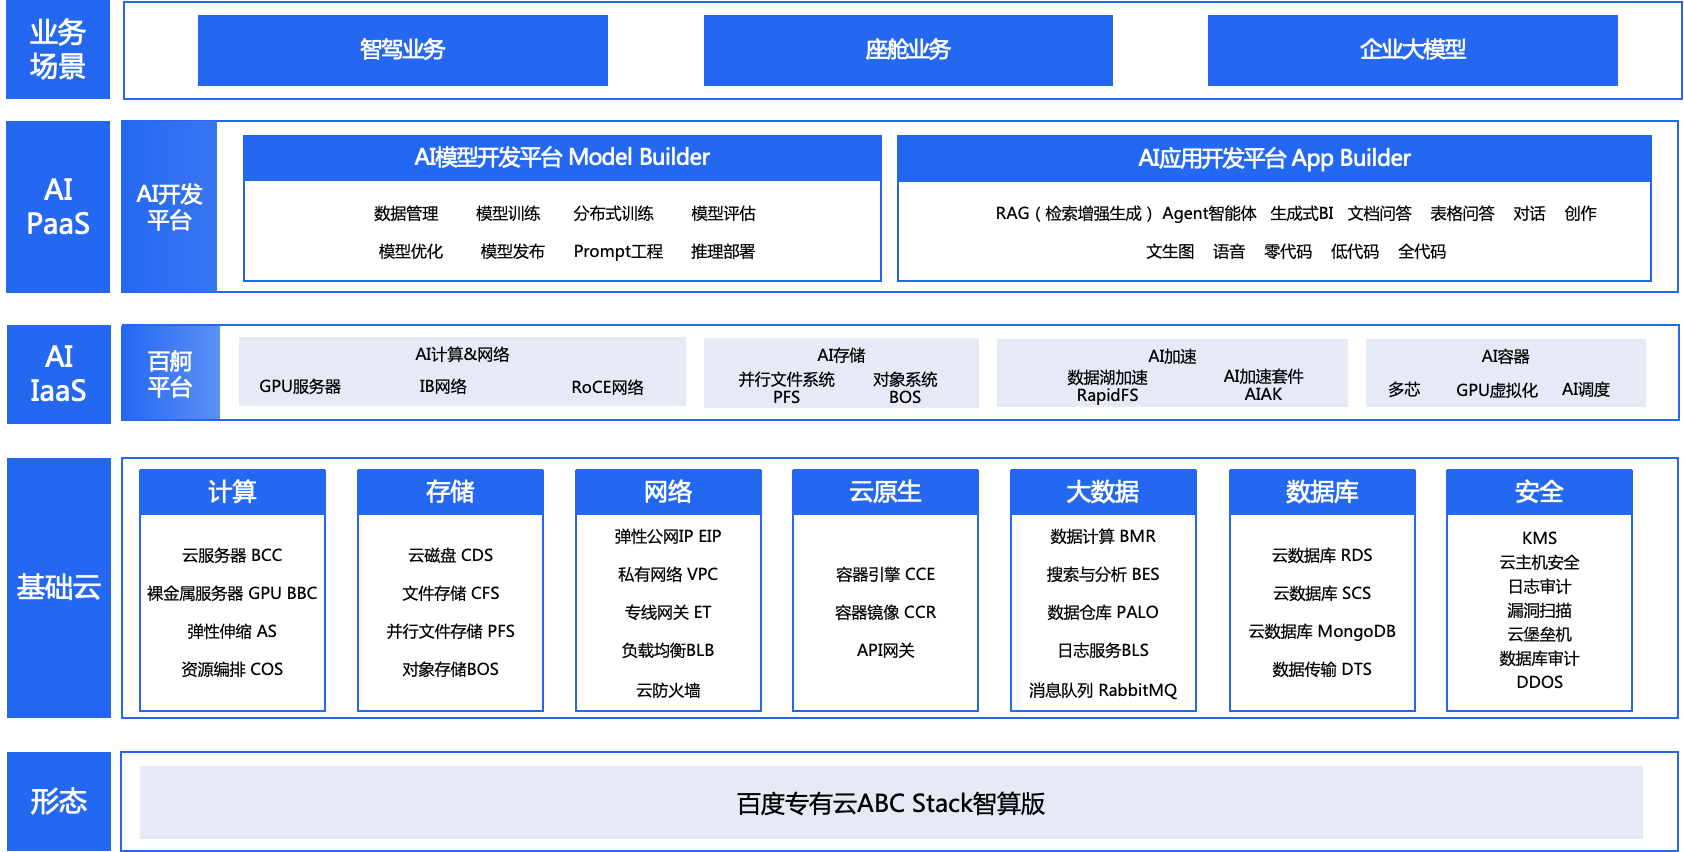Click the GPU虚拟化 text
1684x852 pixels.
[x=1497, y=390]
